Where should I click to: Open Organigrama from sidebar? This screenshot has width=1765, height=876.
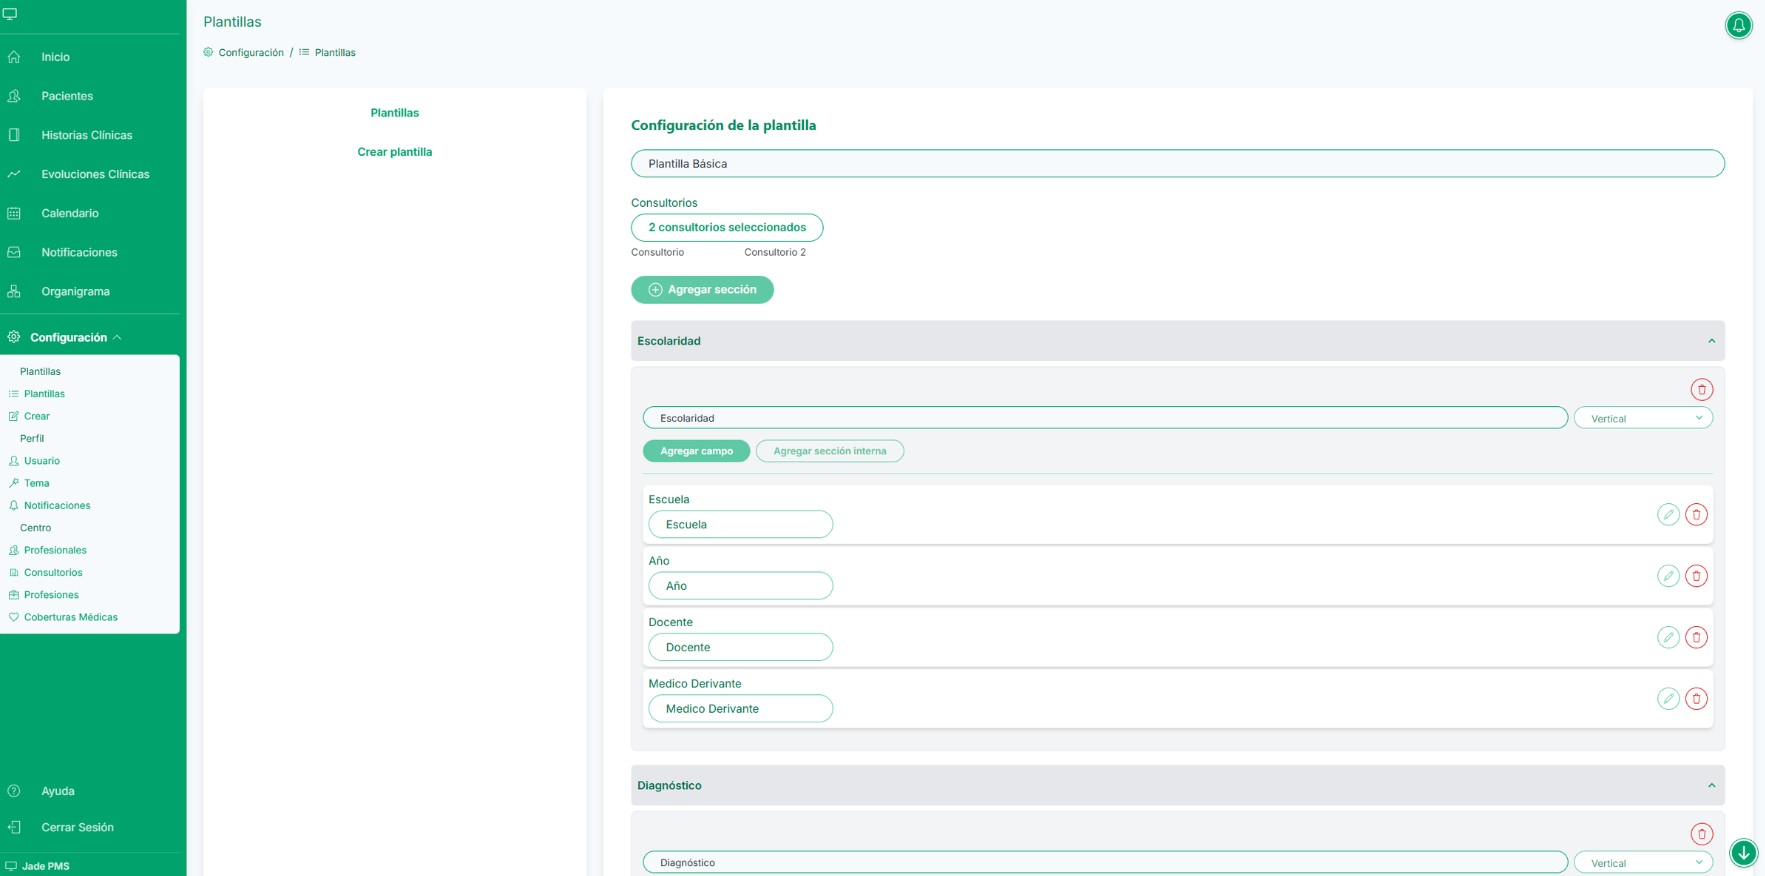coord(75,291)
